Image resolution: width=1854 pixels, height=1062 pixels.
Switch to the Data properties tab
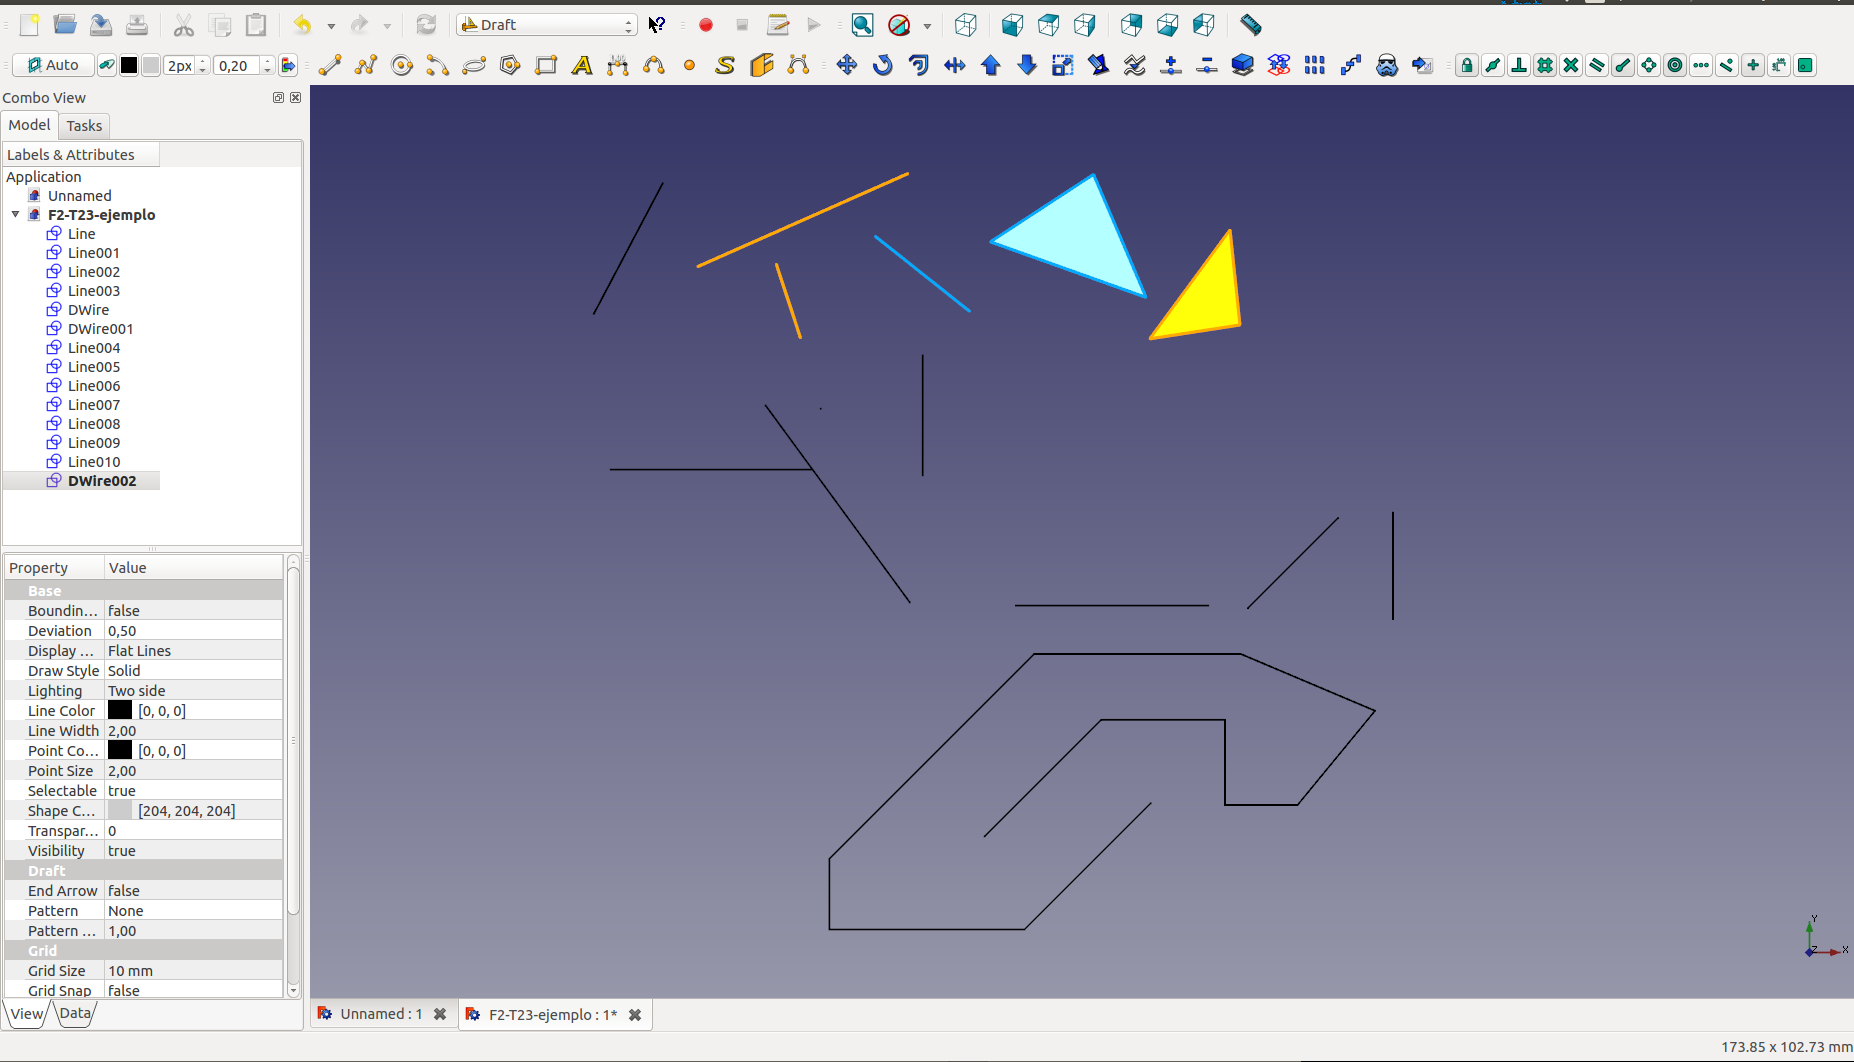(x=75, y=1013)
